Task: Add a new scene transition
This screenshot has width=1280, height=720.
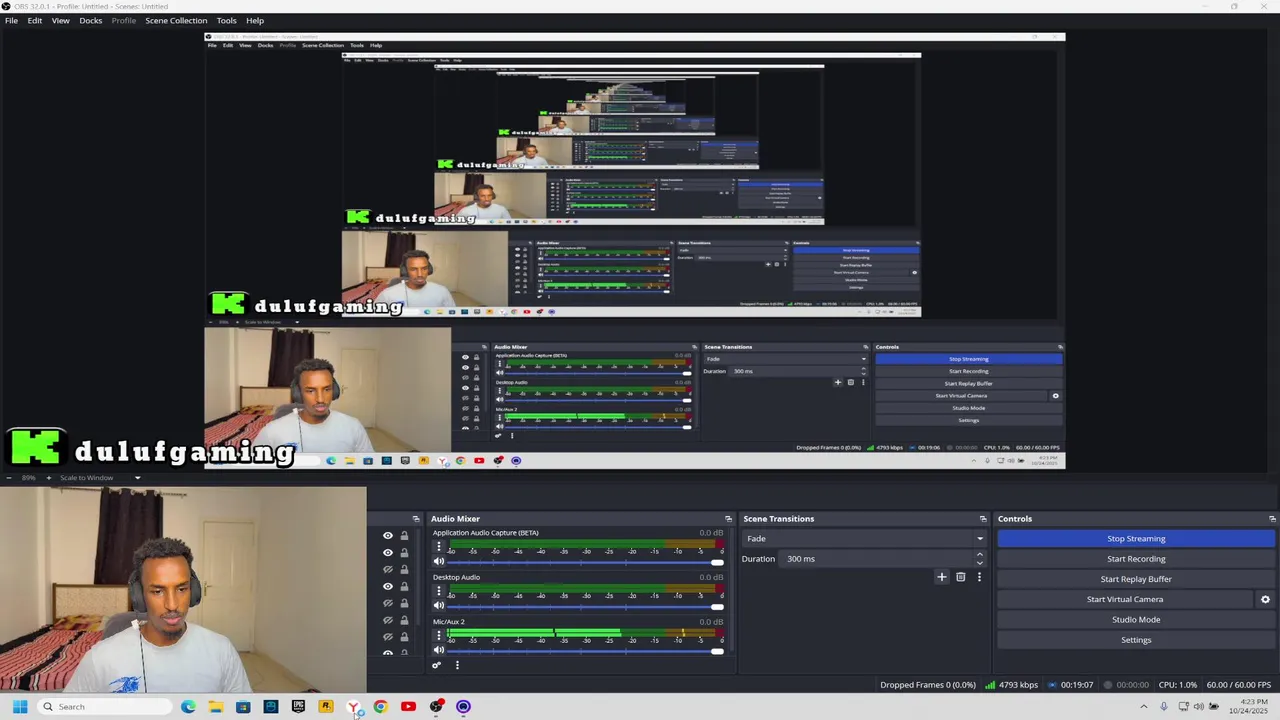Action: coord(941,577)
